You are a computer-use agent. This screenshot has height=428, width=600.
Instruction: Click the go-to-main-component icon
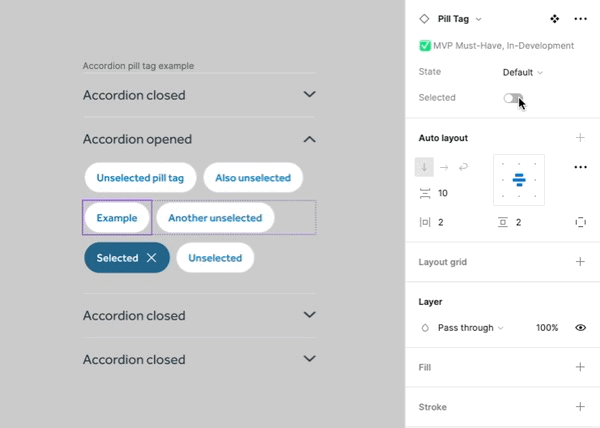pos(555,19)
